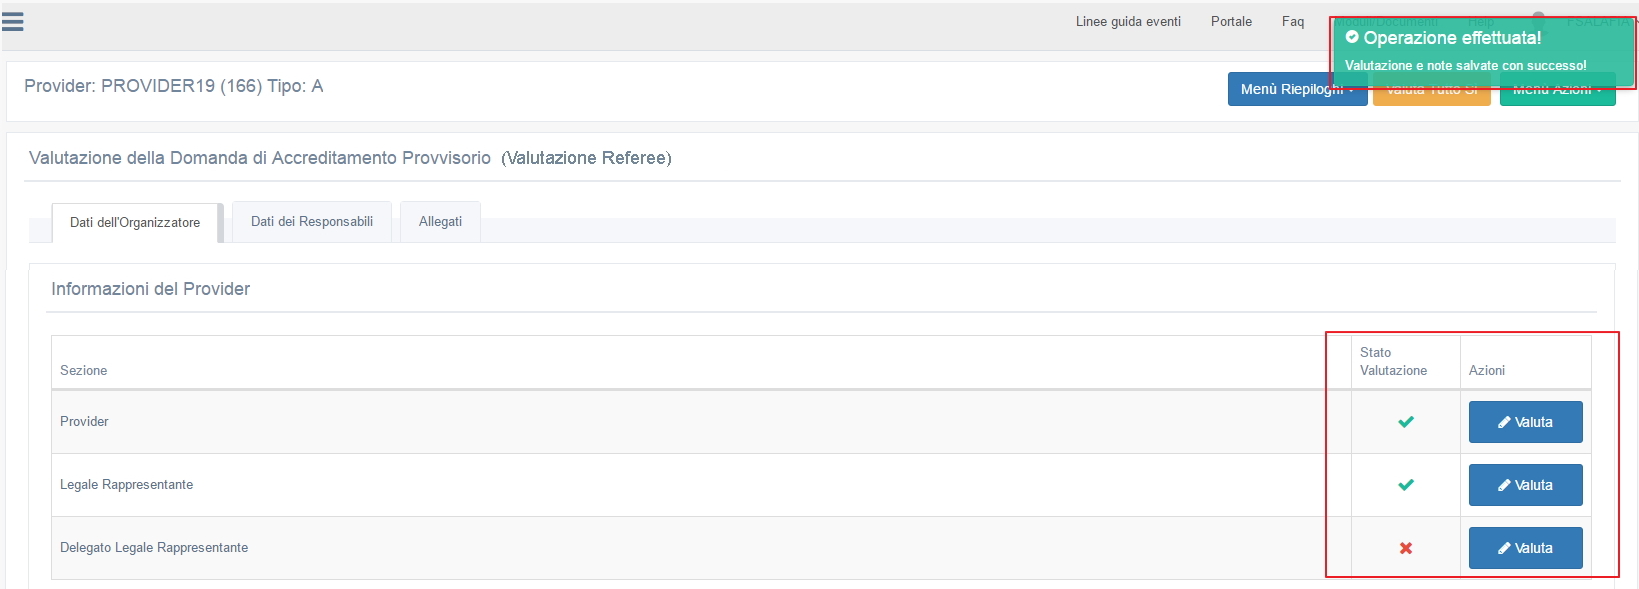Open the Linee guida eventi link
The height and width of the screenshot is (589, 1639).
1128,22
